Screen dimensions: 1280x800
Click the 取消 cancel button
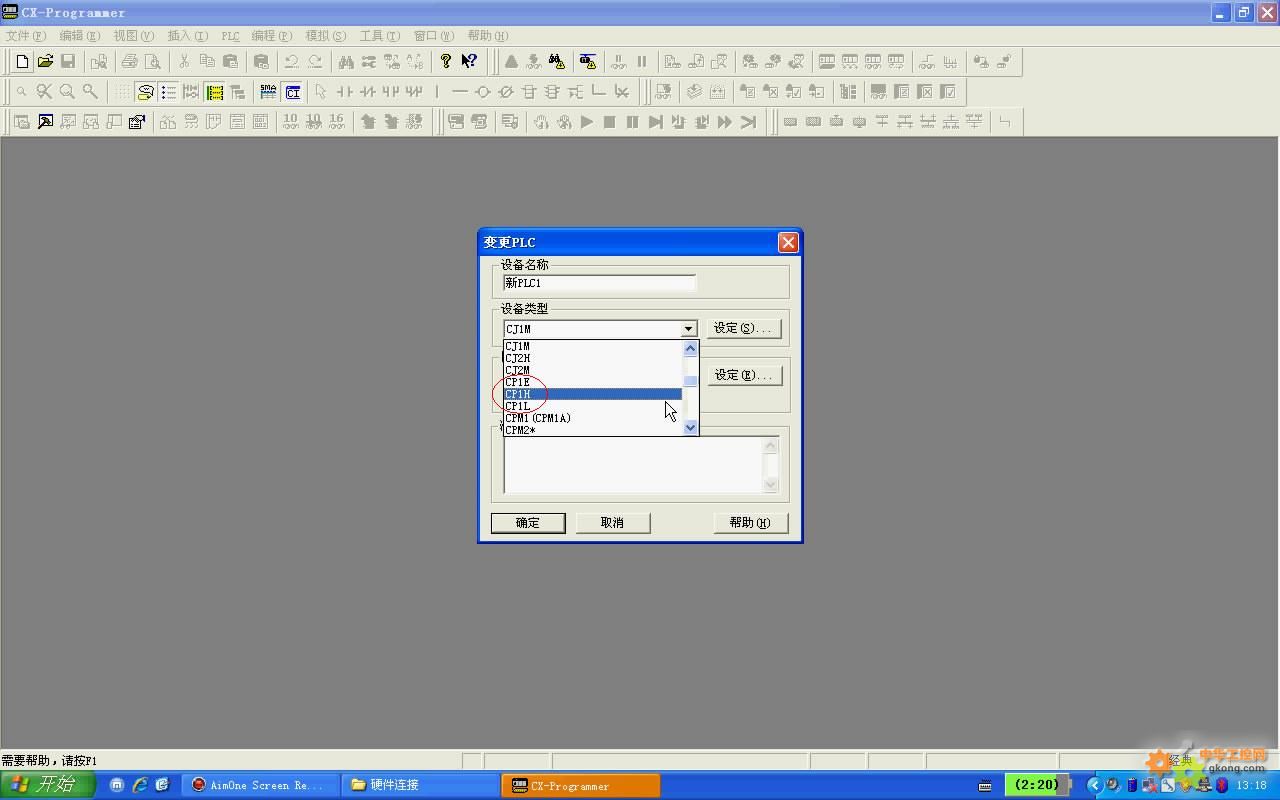click(613, 523)
